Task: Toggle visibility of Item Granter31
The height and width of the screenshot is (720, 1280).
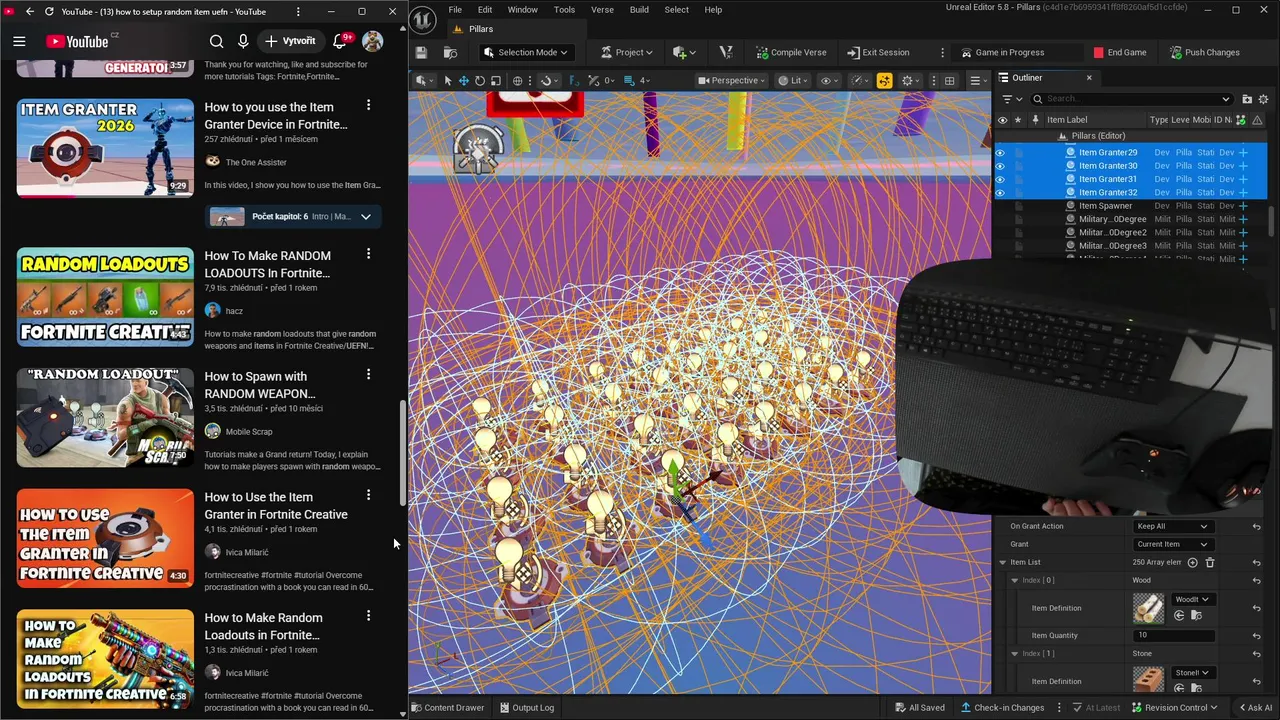Action: 1000,179
